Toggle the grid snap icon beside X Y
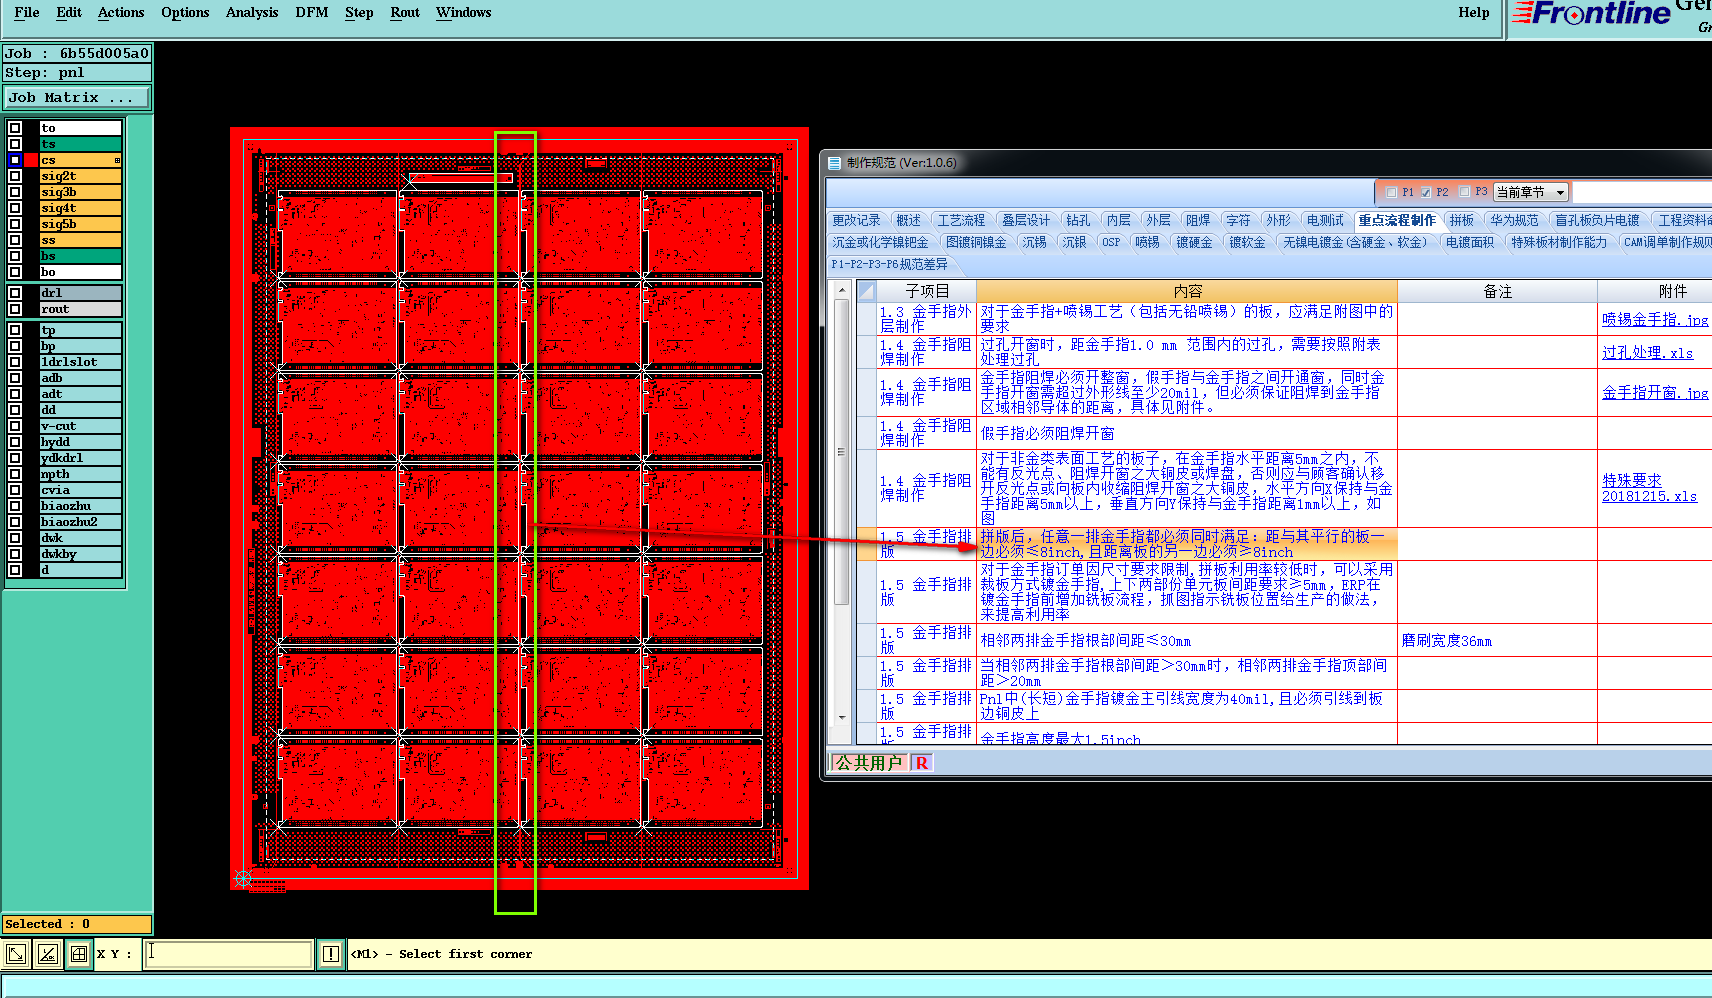Image resolution: width=1712 pixels, height=998 pixels. tap(79, 954)
